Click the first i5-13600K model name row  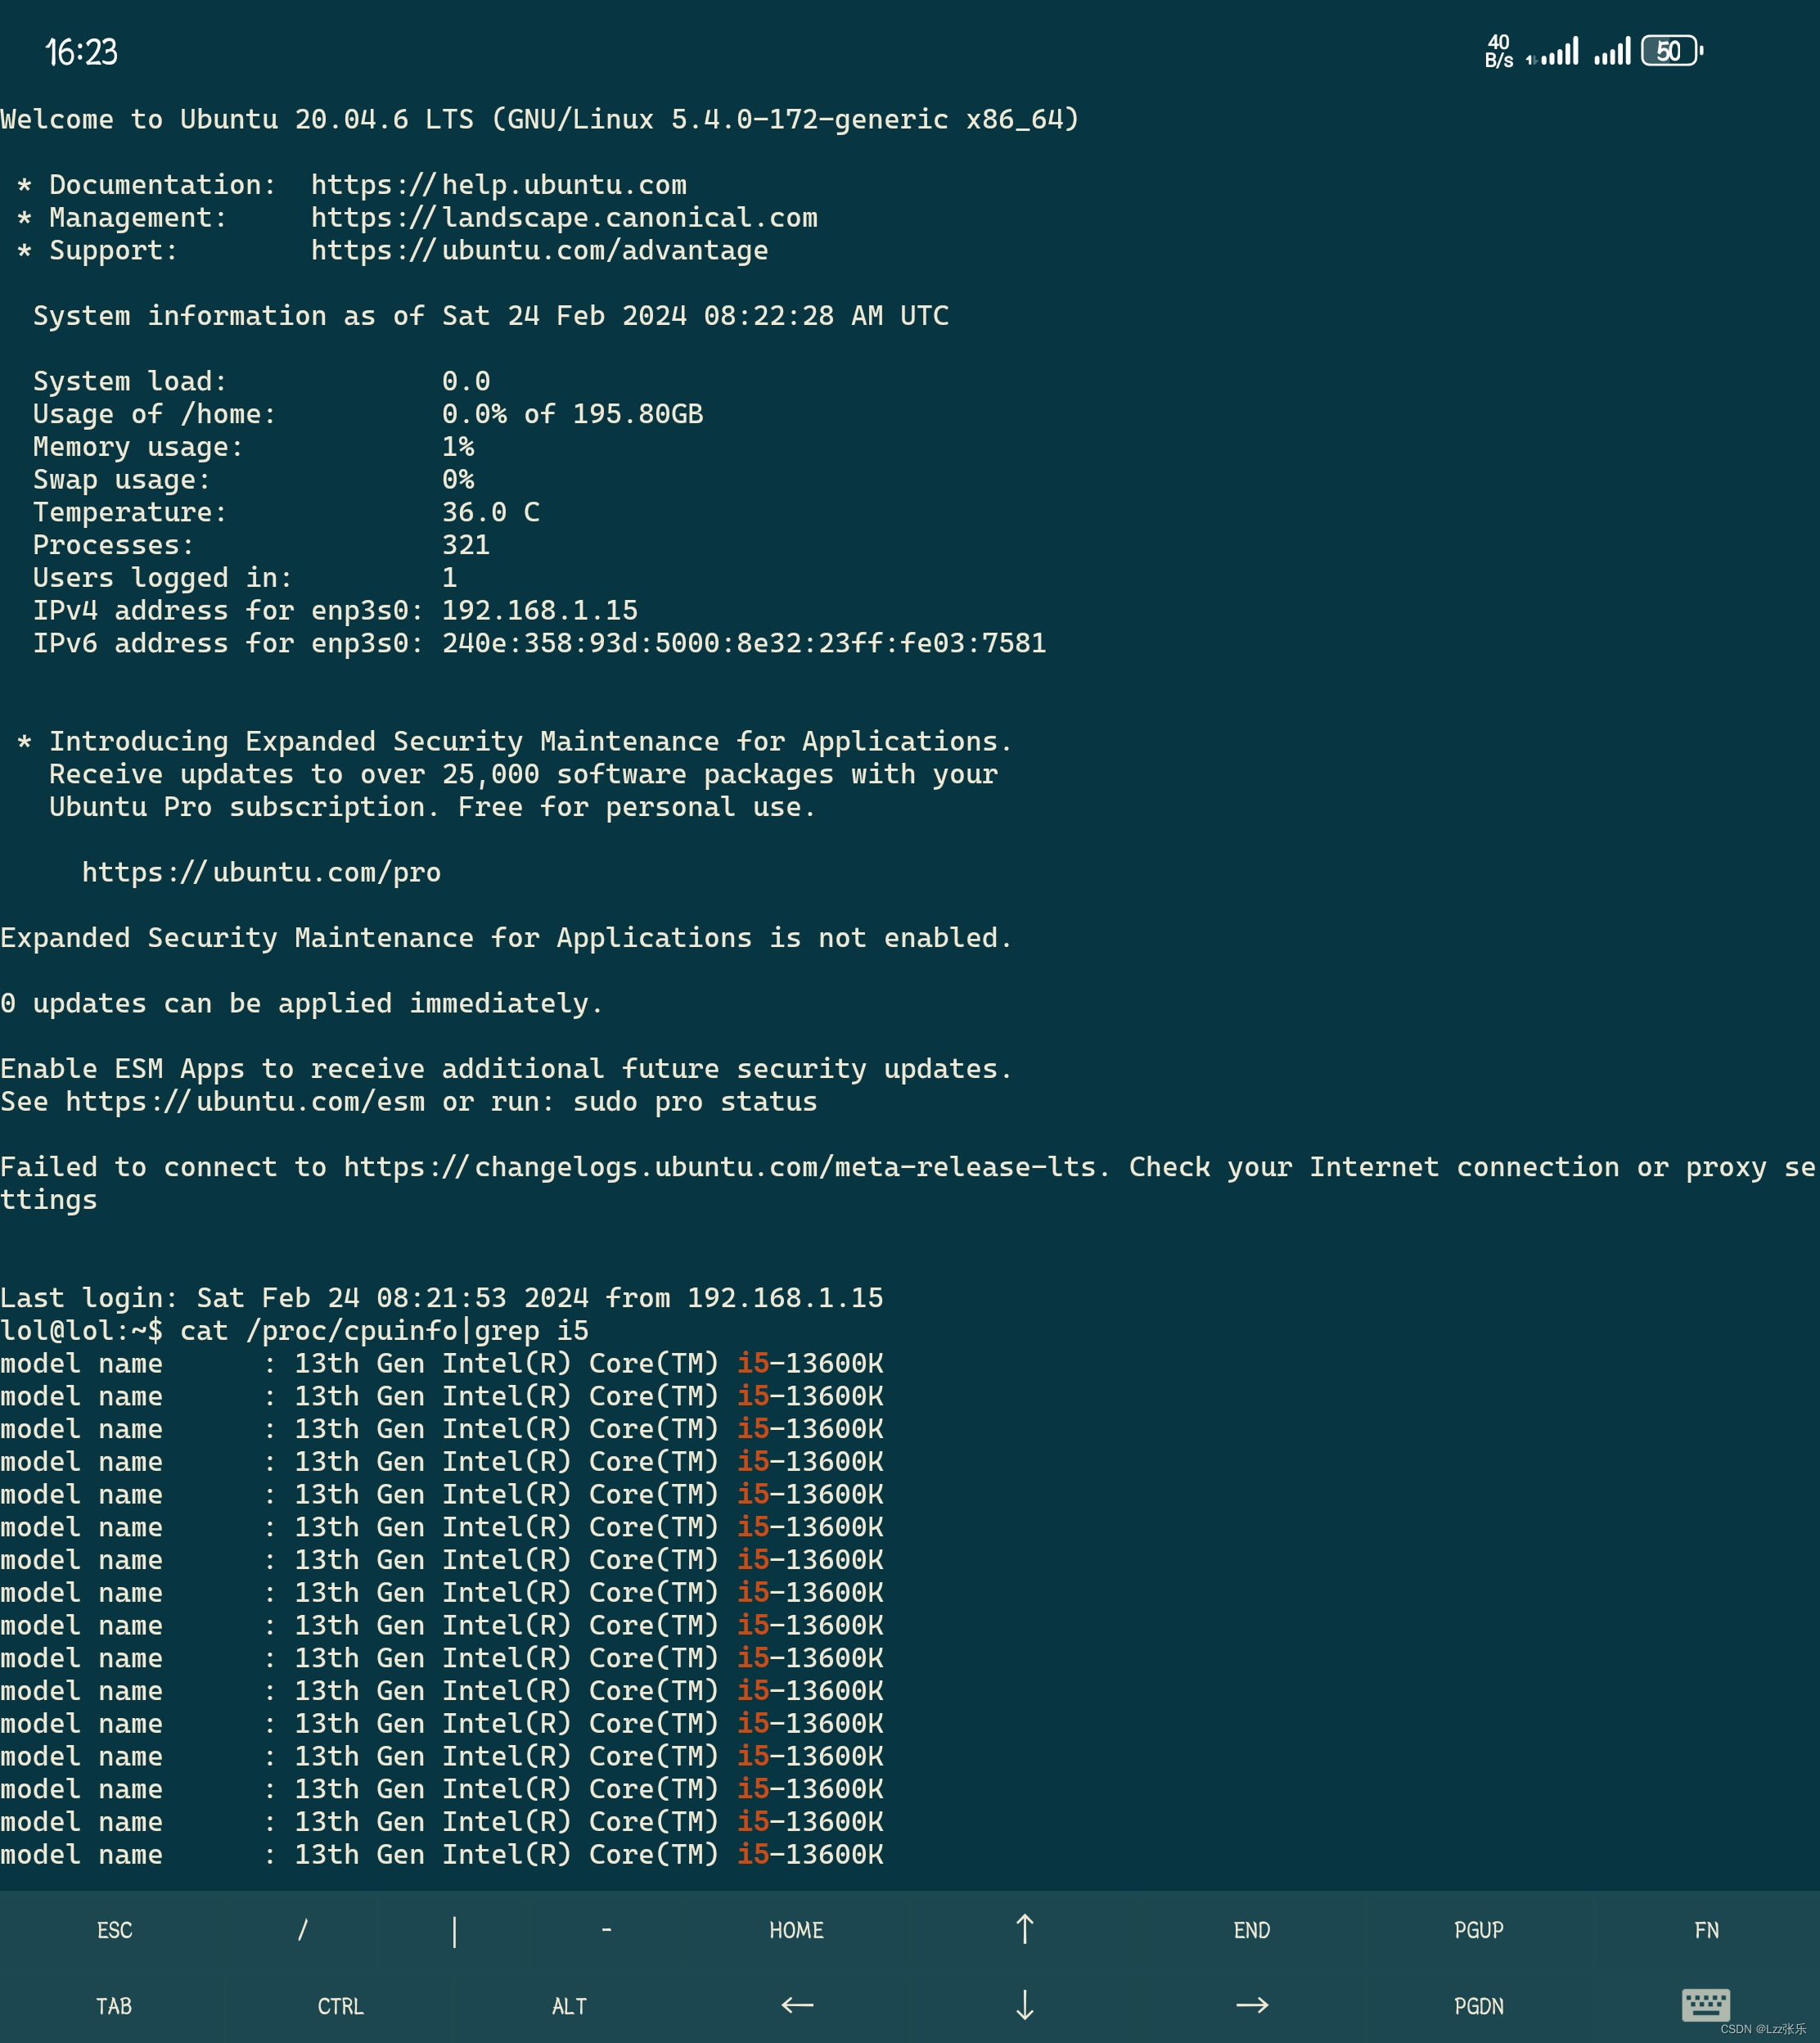tap(441, 1364)
